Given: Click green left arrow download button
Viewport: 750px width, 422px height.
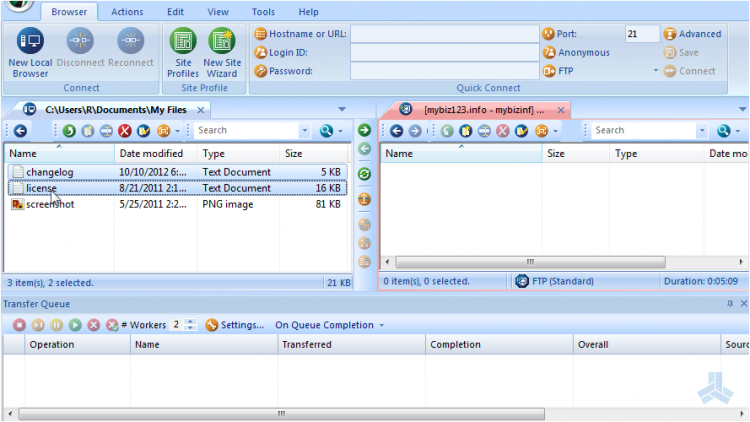Looking at the screenshot, I should point(364,149).
